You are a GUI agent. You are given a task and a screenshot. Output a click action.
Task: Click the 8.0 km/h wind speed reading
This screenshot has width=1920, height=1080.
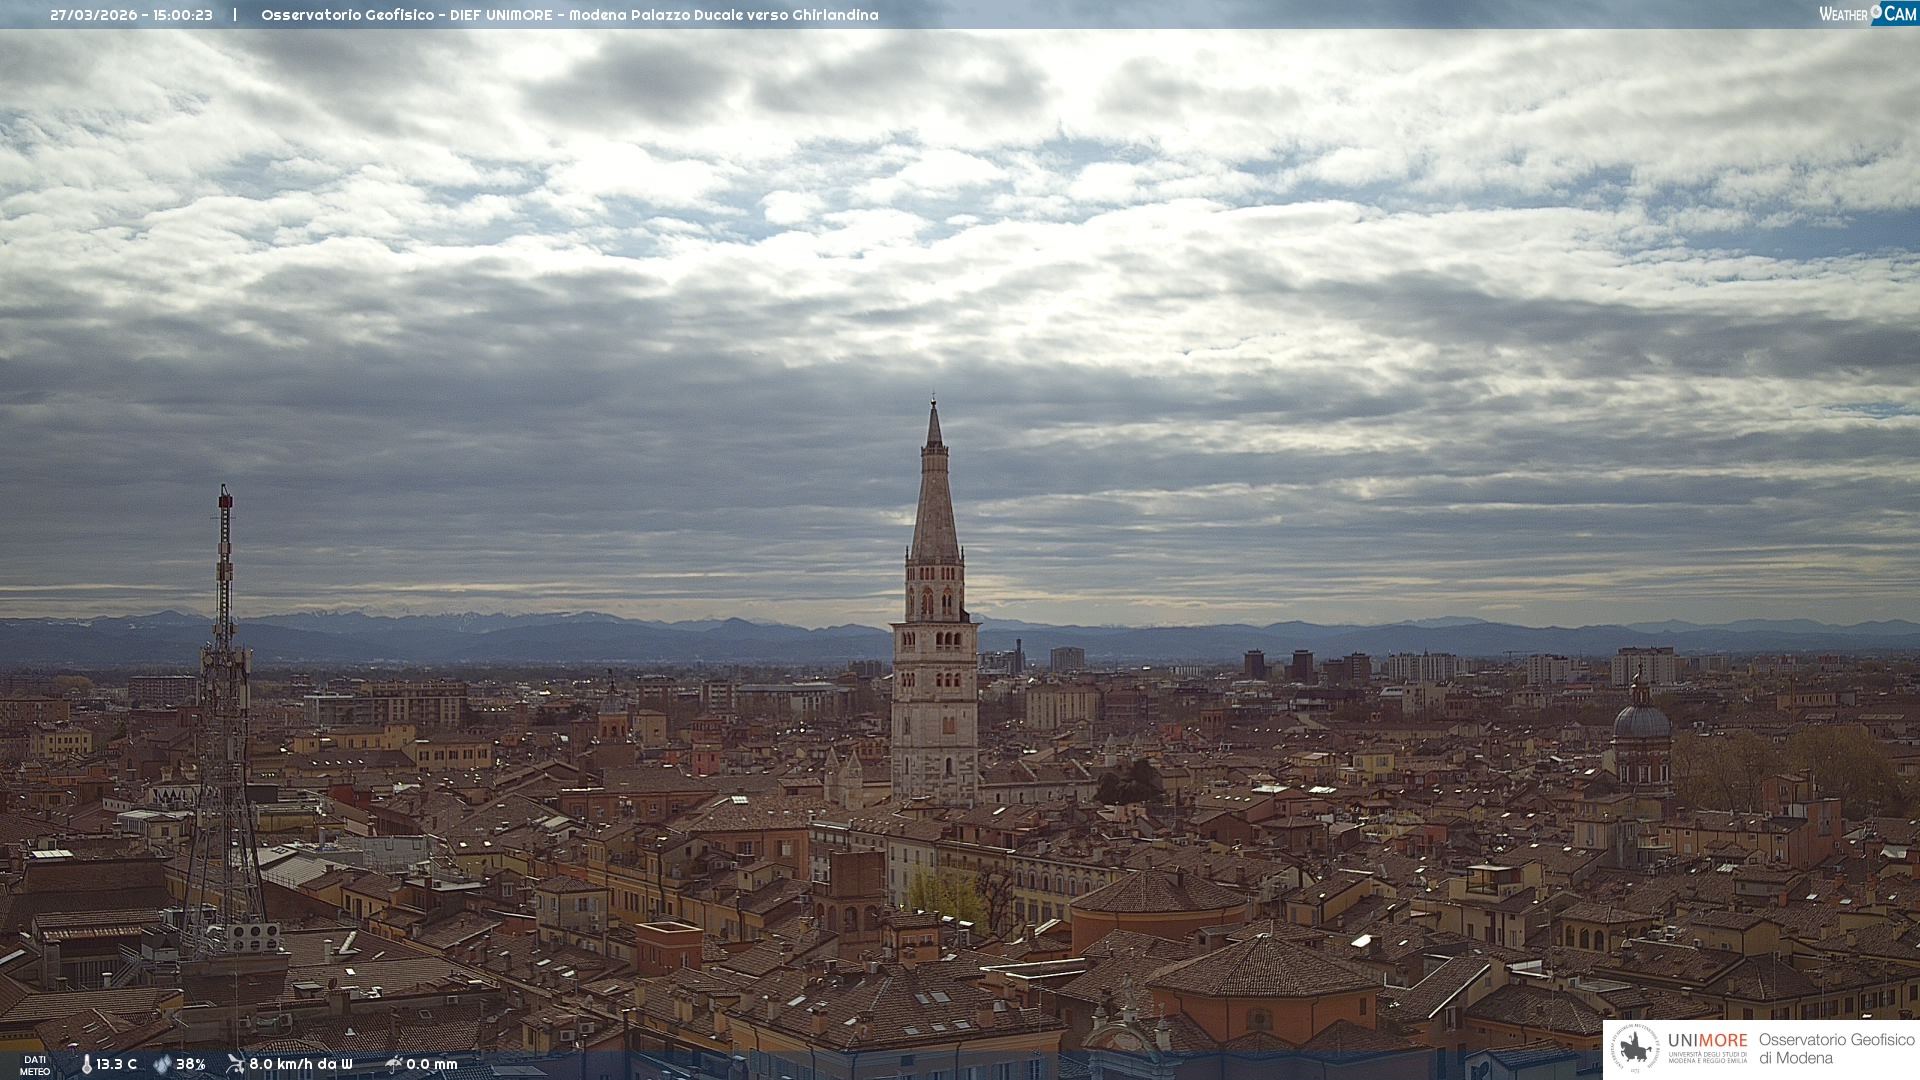click(300, 1064)
